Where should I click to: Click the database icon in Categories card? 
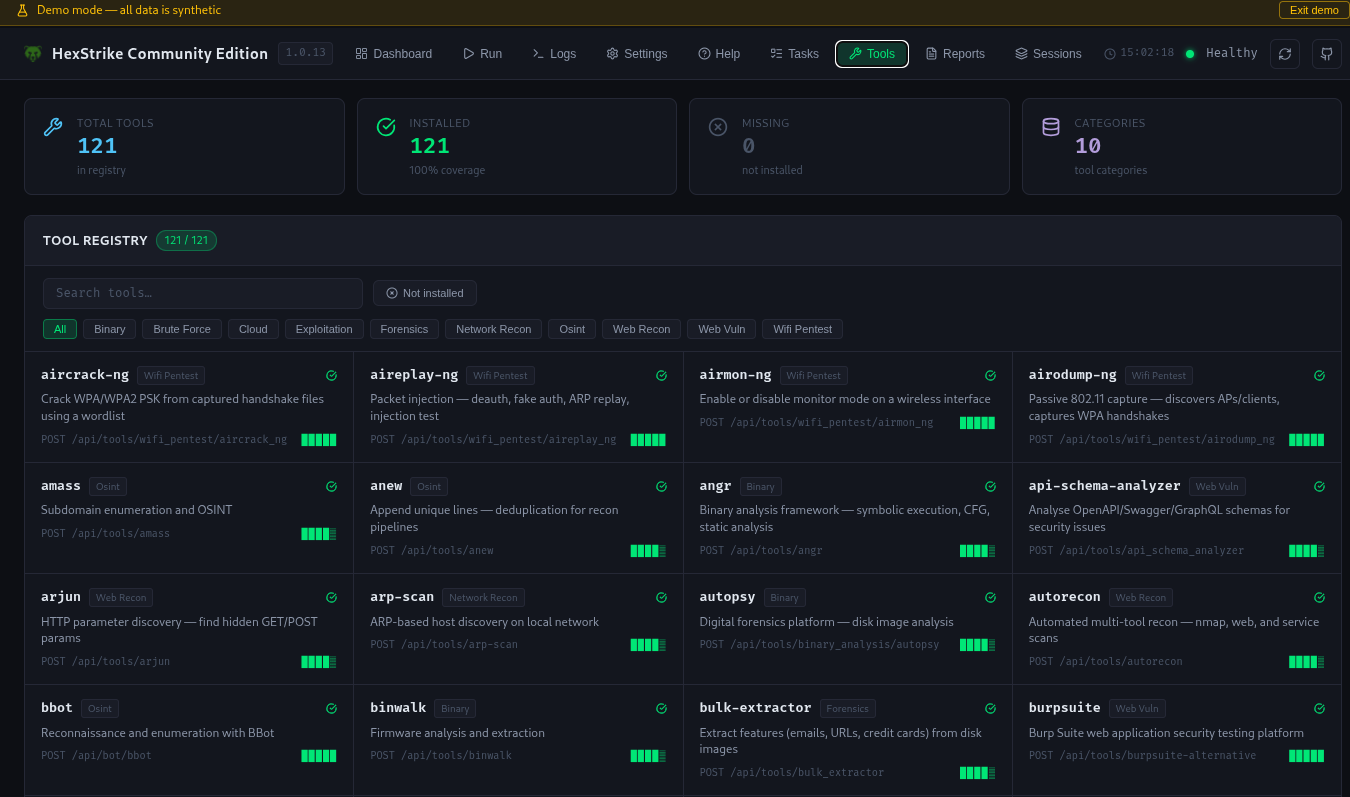pyautogui.click(x=1051, y=127)
